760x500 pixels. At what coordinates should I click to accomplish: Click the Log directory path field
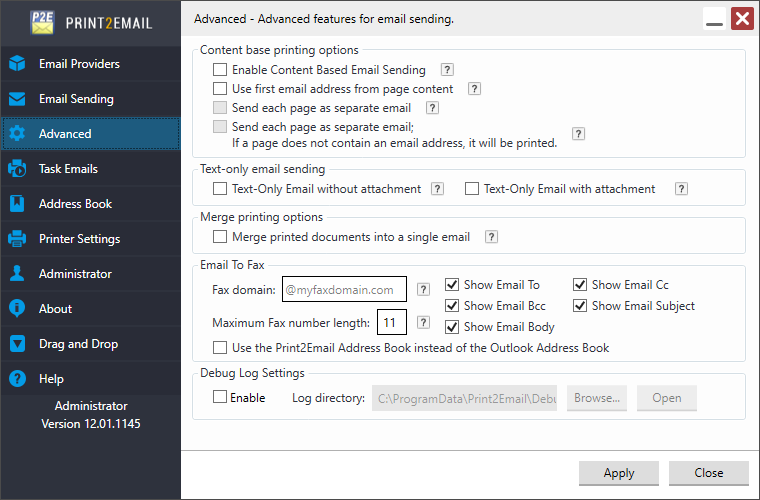click(x=464, y=398)
